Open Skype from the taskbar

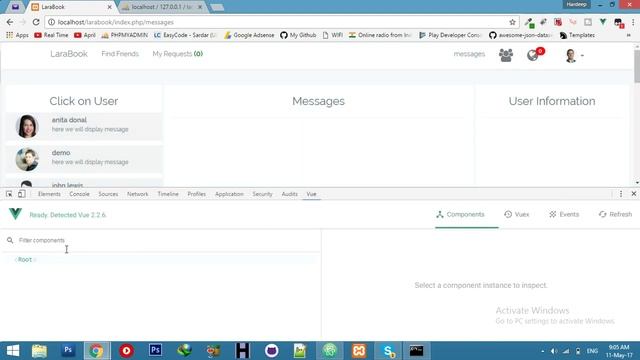pos(388,351)
